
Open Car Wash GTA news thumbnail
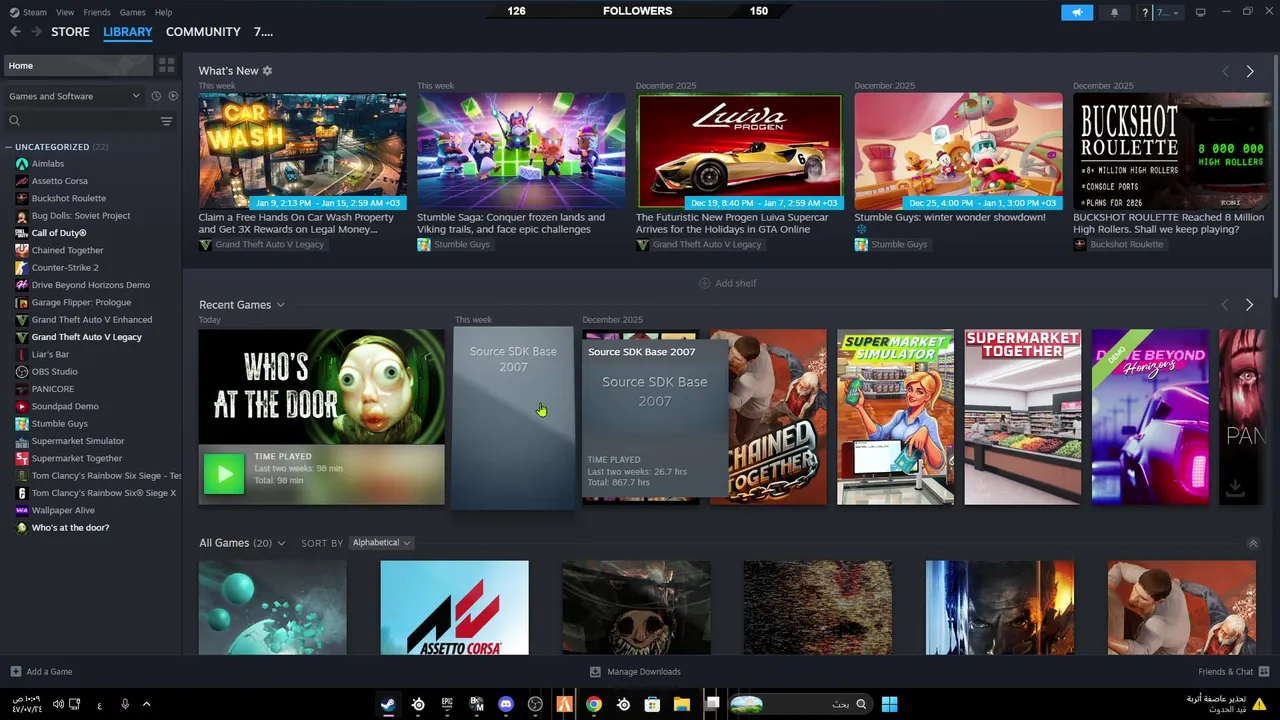coord(302,151)
